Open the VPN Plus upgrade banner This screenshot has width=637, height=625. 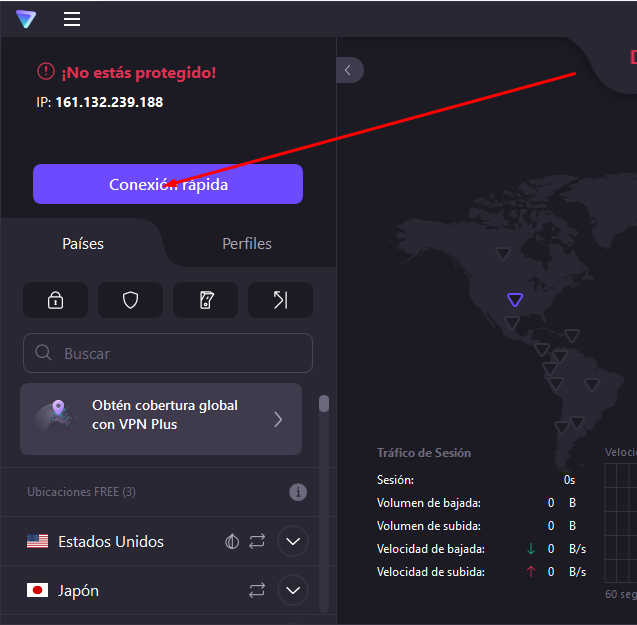161,419
